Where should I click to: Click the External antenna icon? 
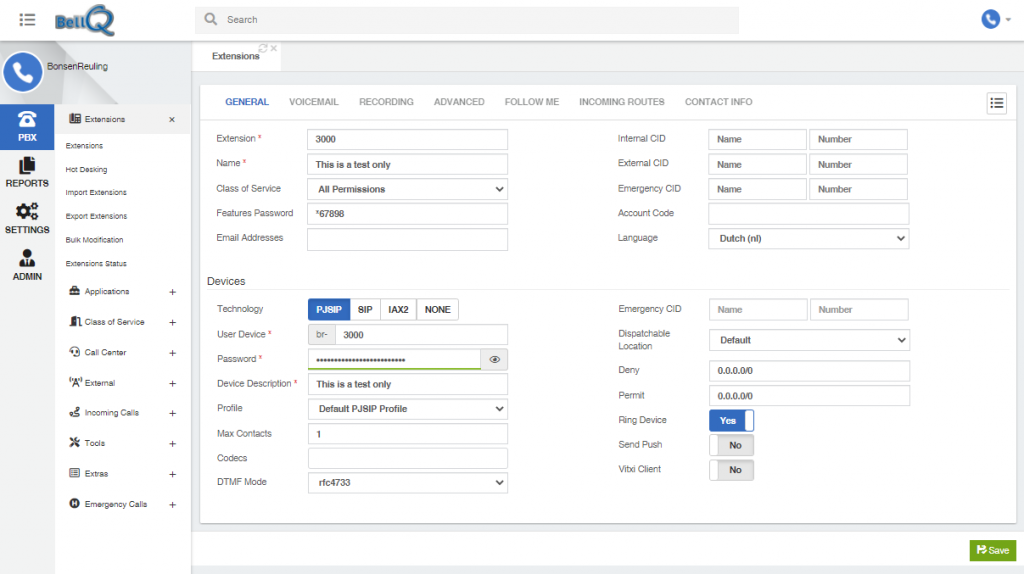click(x=75, y=382)
